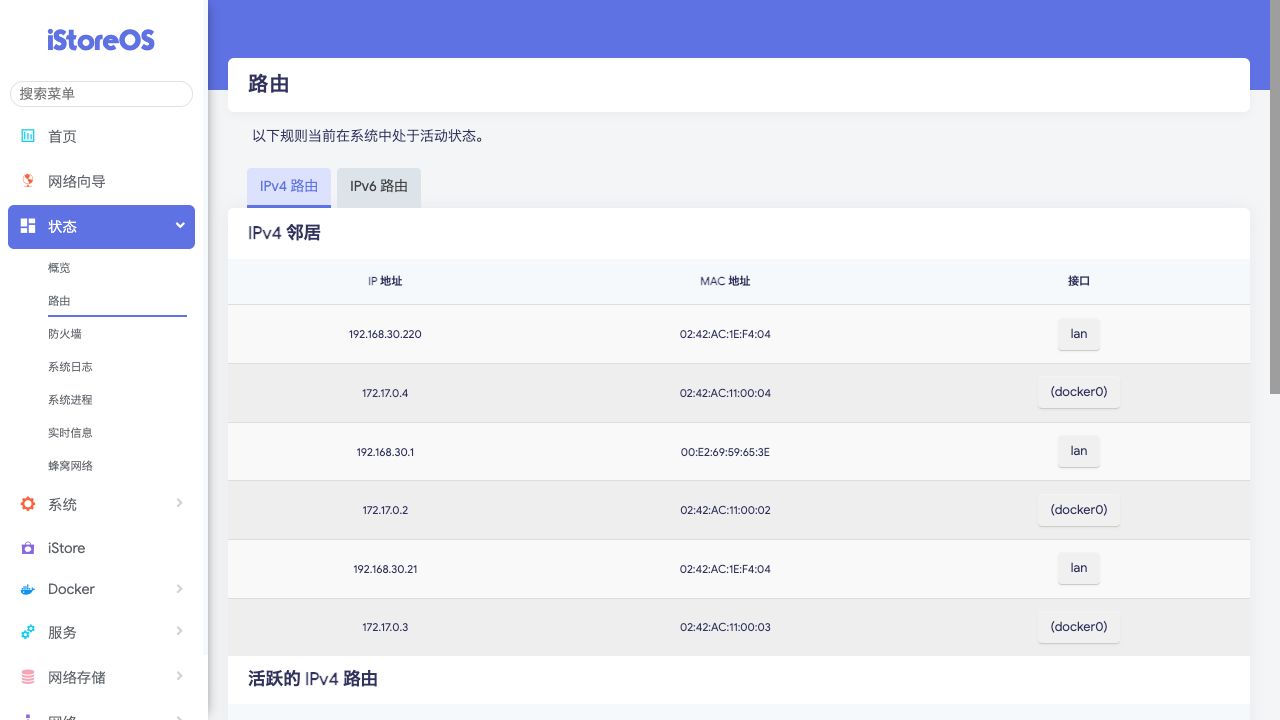Expand the 系统 submenu arrow
Screen dimensions: 1280x720
click(180, 503)
